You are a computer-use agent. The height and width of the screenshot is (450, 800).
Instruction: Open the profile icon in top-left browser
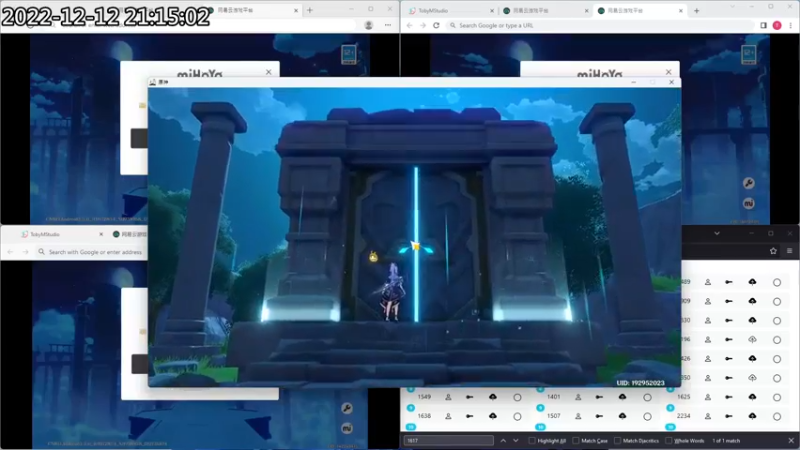[369, 25]
